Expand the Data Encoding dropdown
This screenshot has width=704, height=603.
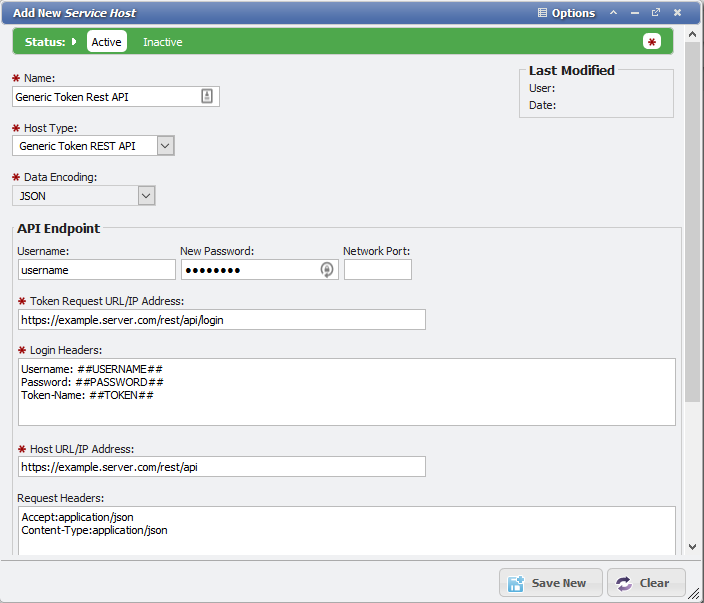(146, 196)
